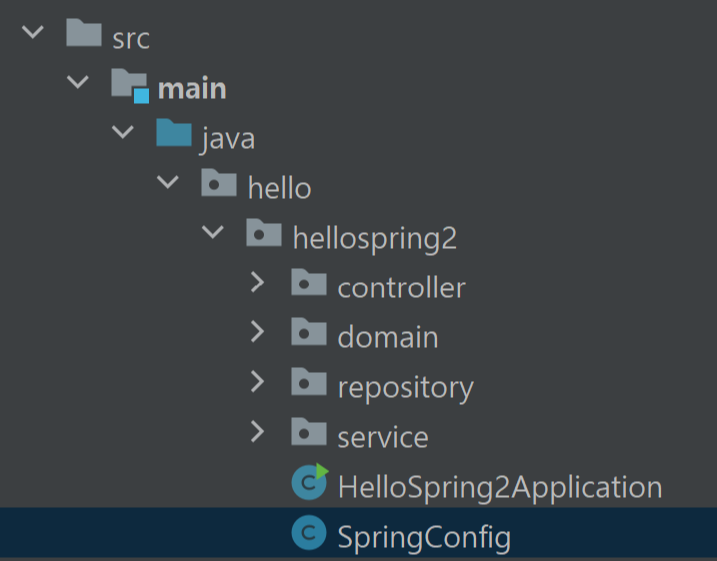Click the domain package icon
The image size is (717, 561).
[x=309, y=332]
